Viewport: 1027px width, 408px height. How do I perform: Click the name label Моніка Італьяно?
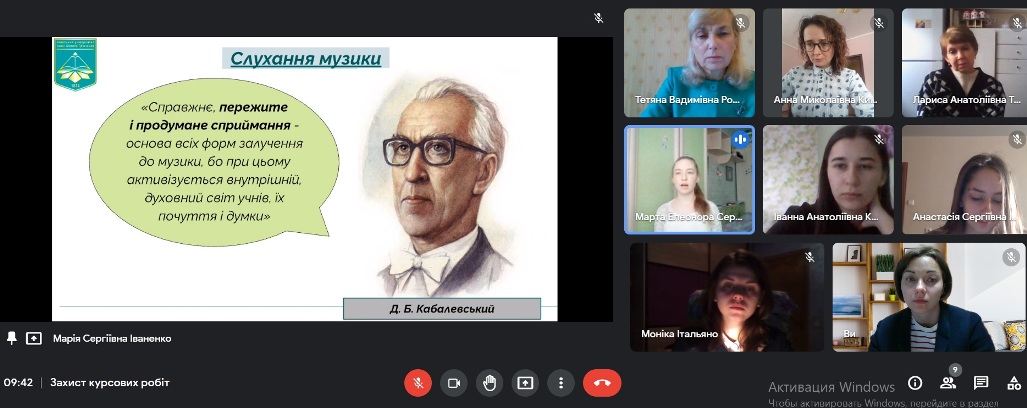(x=681, y=334)
